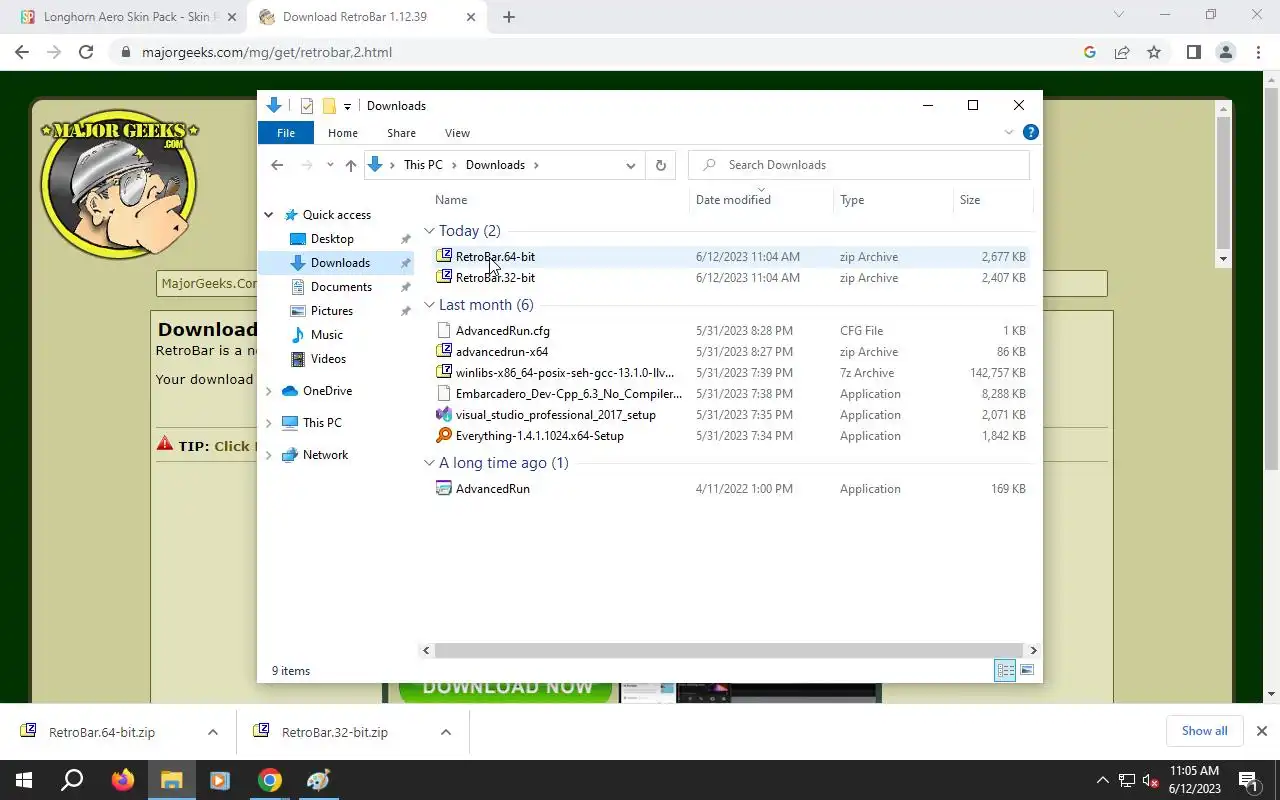Open options for RetroBar.32-bit.zip download
This screenshot has height=800, width=1280.
point(446,732)
